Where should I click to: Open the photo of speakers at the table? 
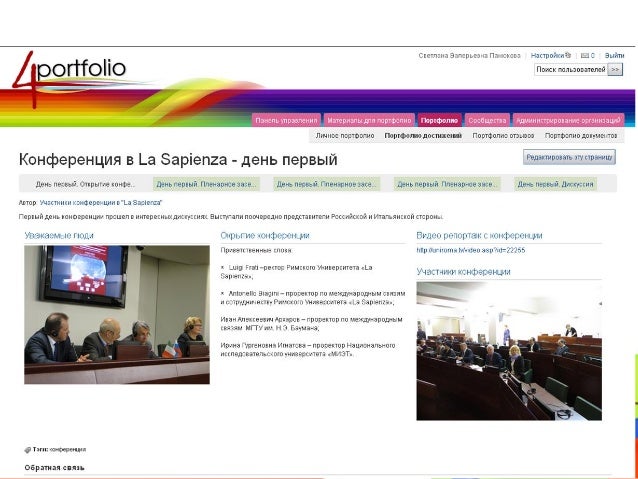click(117, 315)
